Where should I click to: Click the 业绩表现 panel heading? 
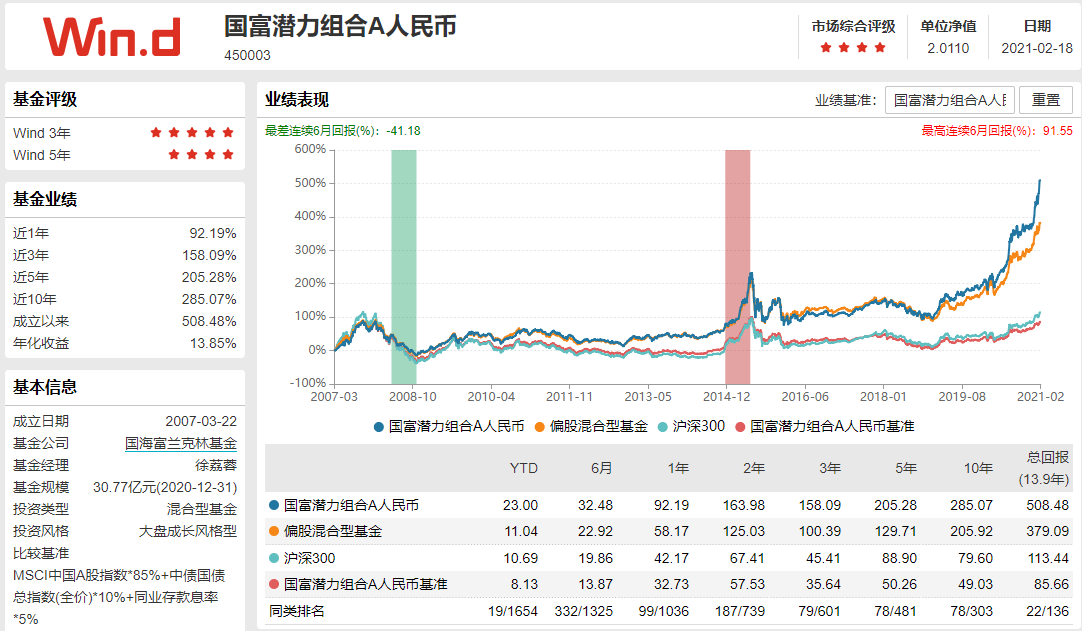tap(297, 100)
